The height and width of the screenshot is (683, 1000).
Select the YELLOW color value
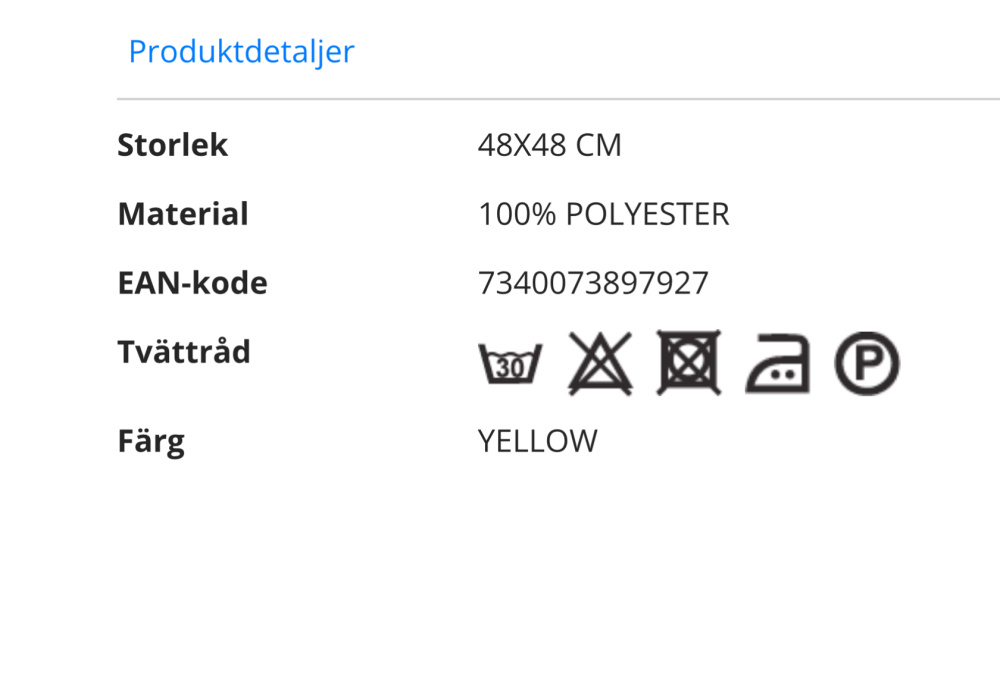click(x=538, y=441)
